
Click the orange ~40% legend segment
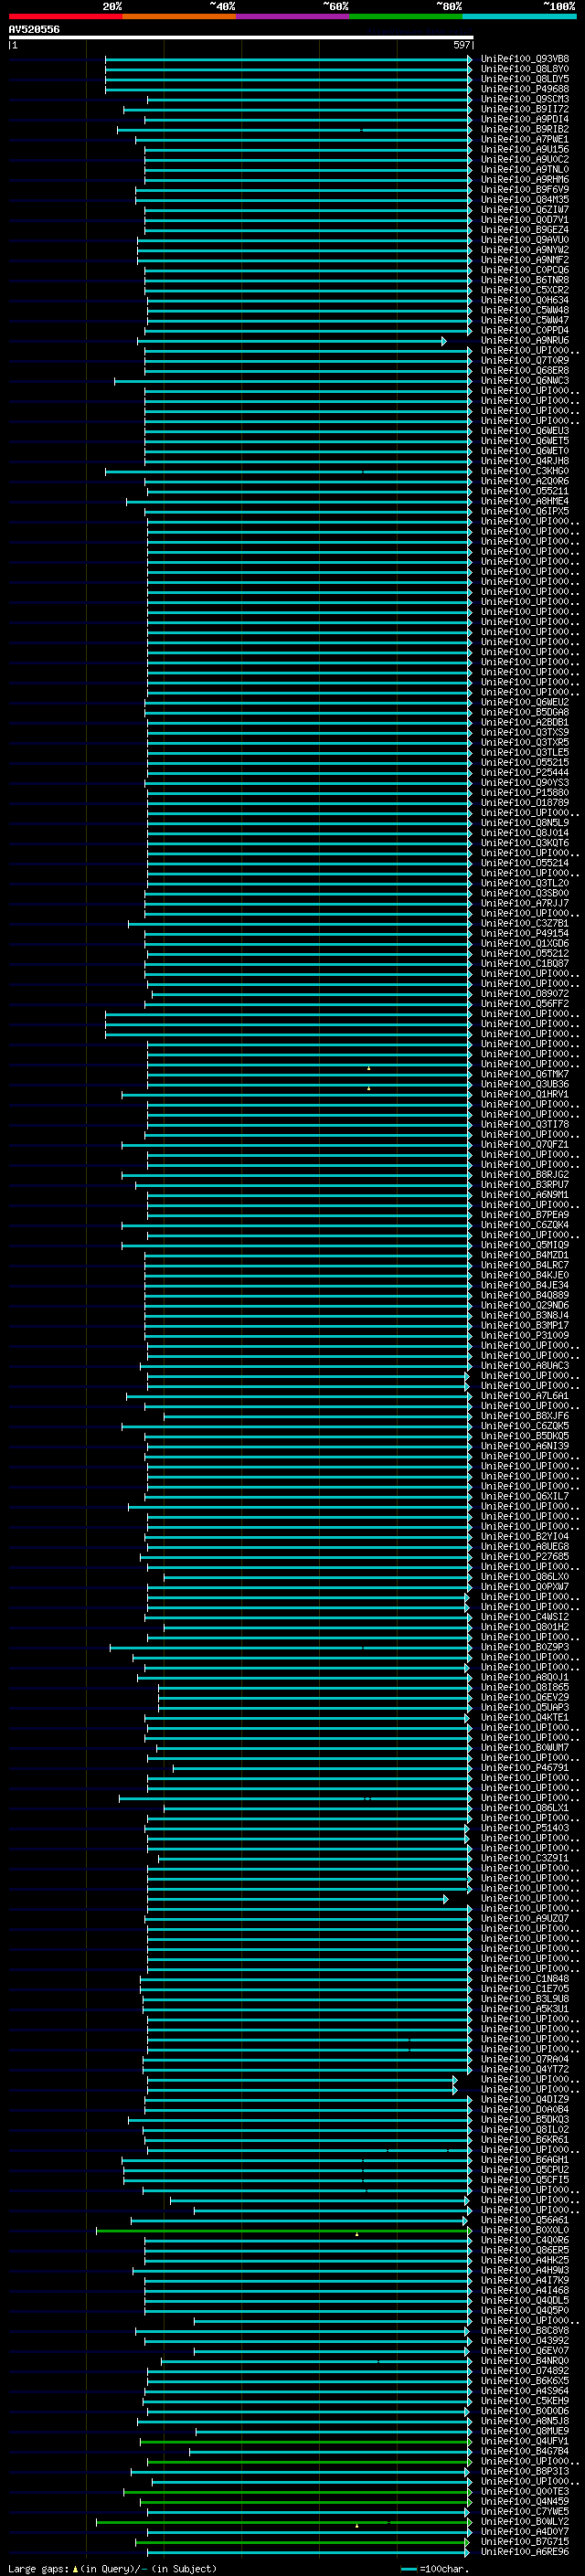click(x=179, y=16)
